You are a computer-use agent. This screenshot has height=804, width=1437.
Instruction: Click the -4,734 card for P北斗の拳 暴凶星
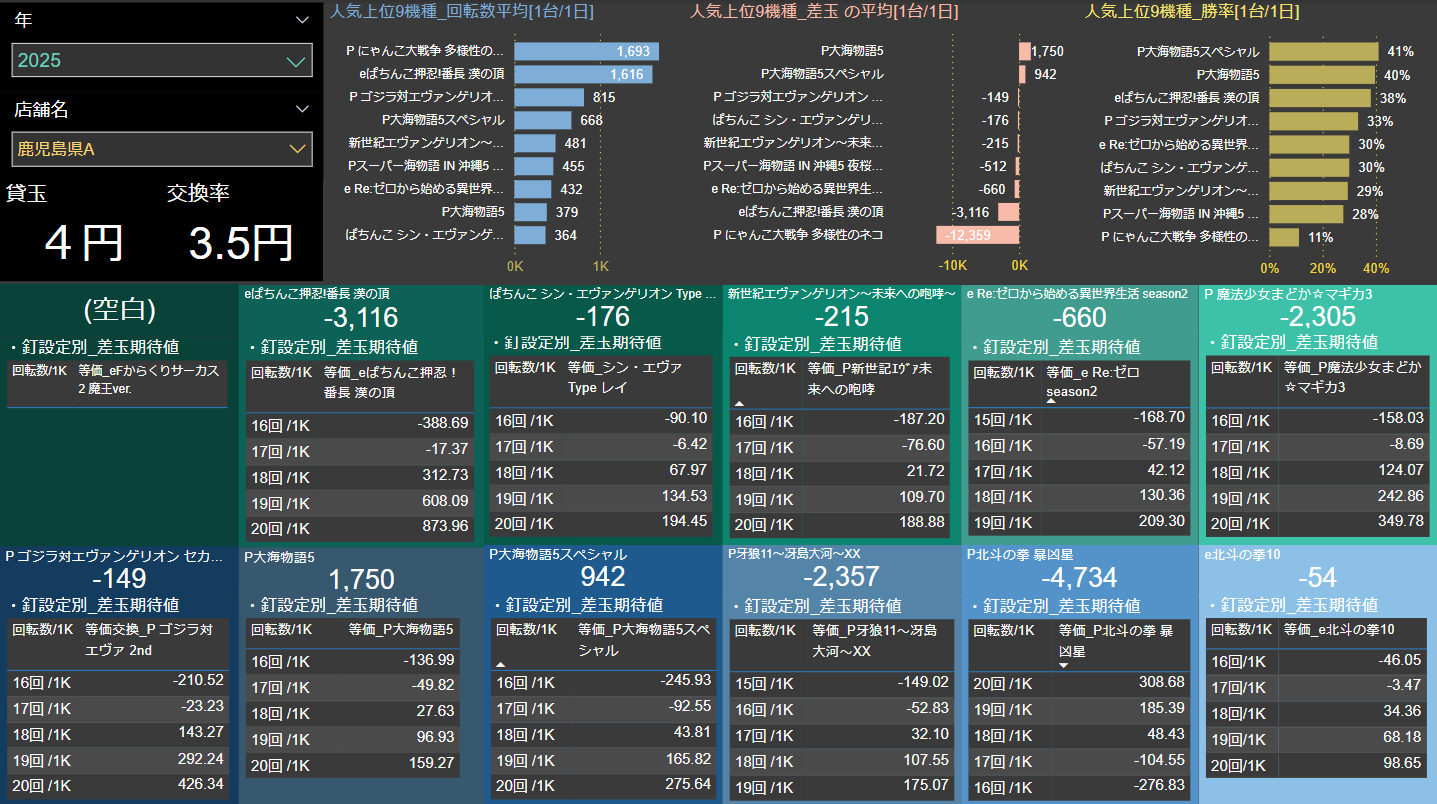[x=1079, y=579]
